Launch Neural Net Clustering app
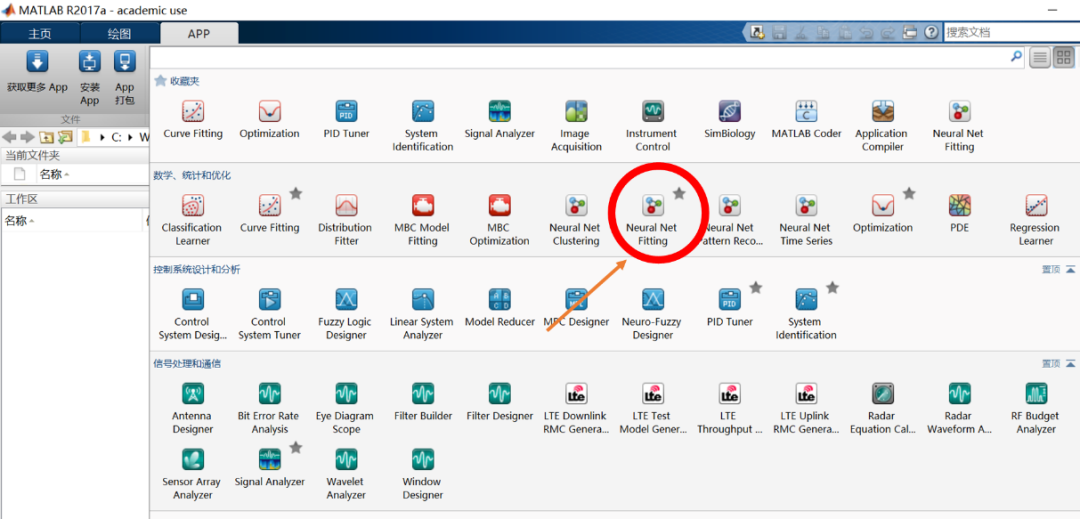The height and width of the screenshot is (519, 1080). tap(576, 220)
